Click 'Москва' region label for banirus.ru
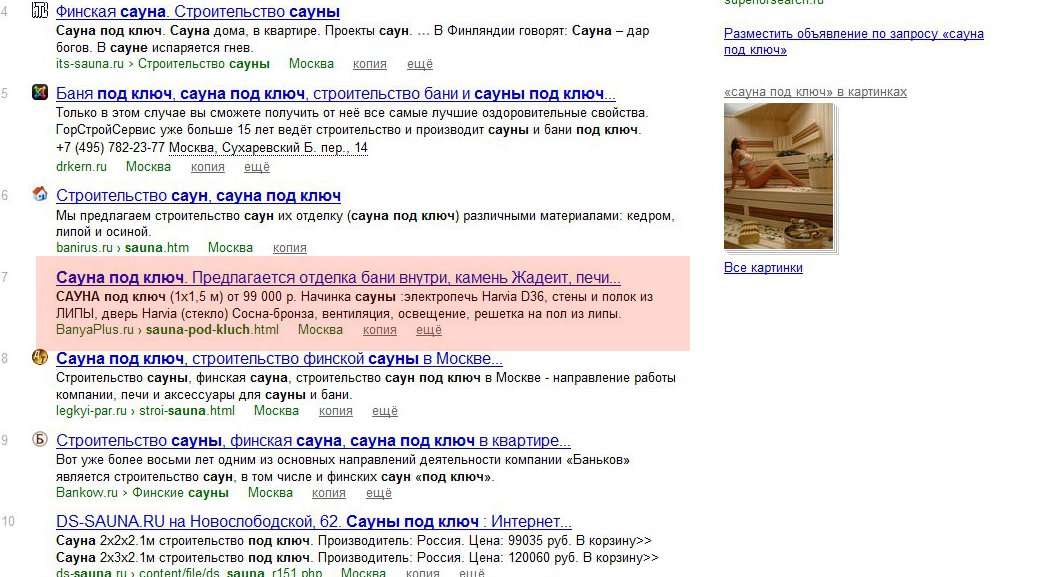Screen dimensions: 1044x577 [230, 248]
